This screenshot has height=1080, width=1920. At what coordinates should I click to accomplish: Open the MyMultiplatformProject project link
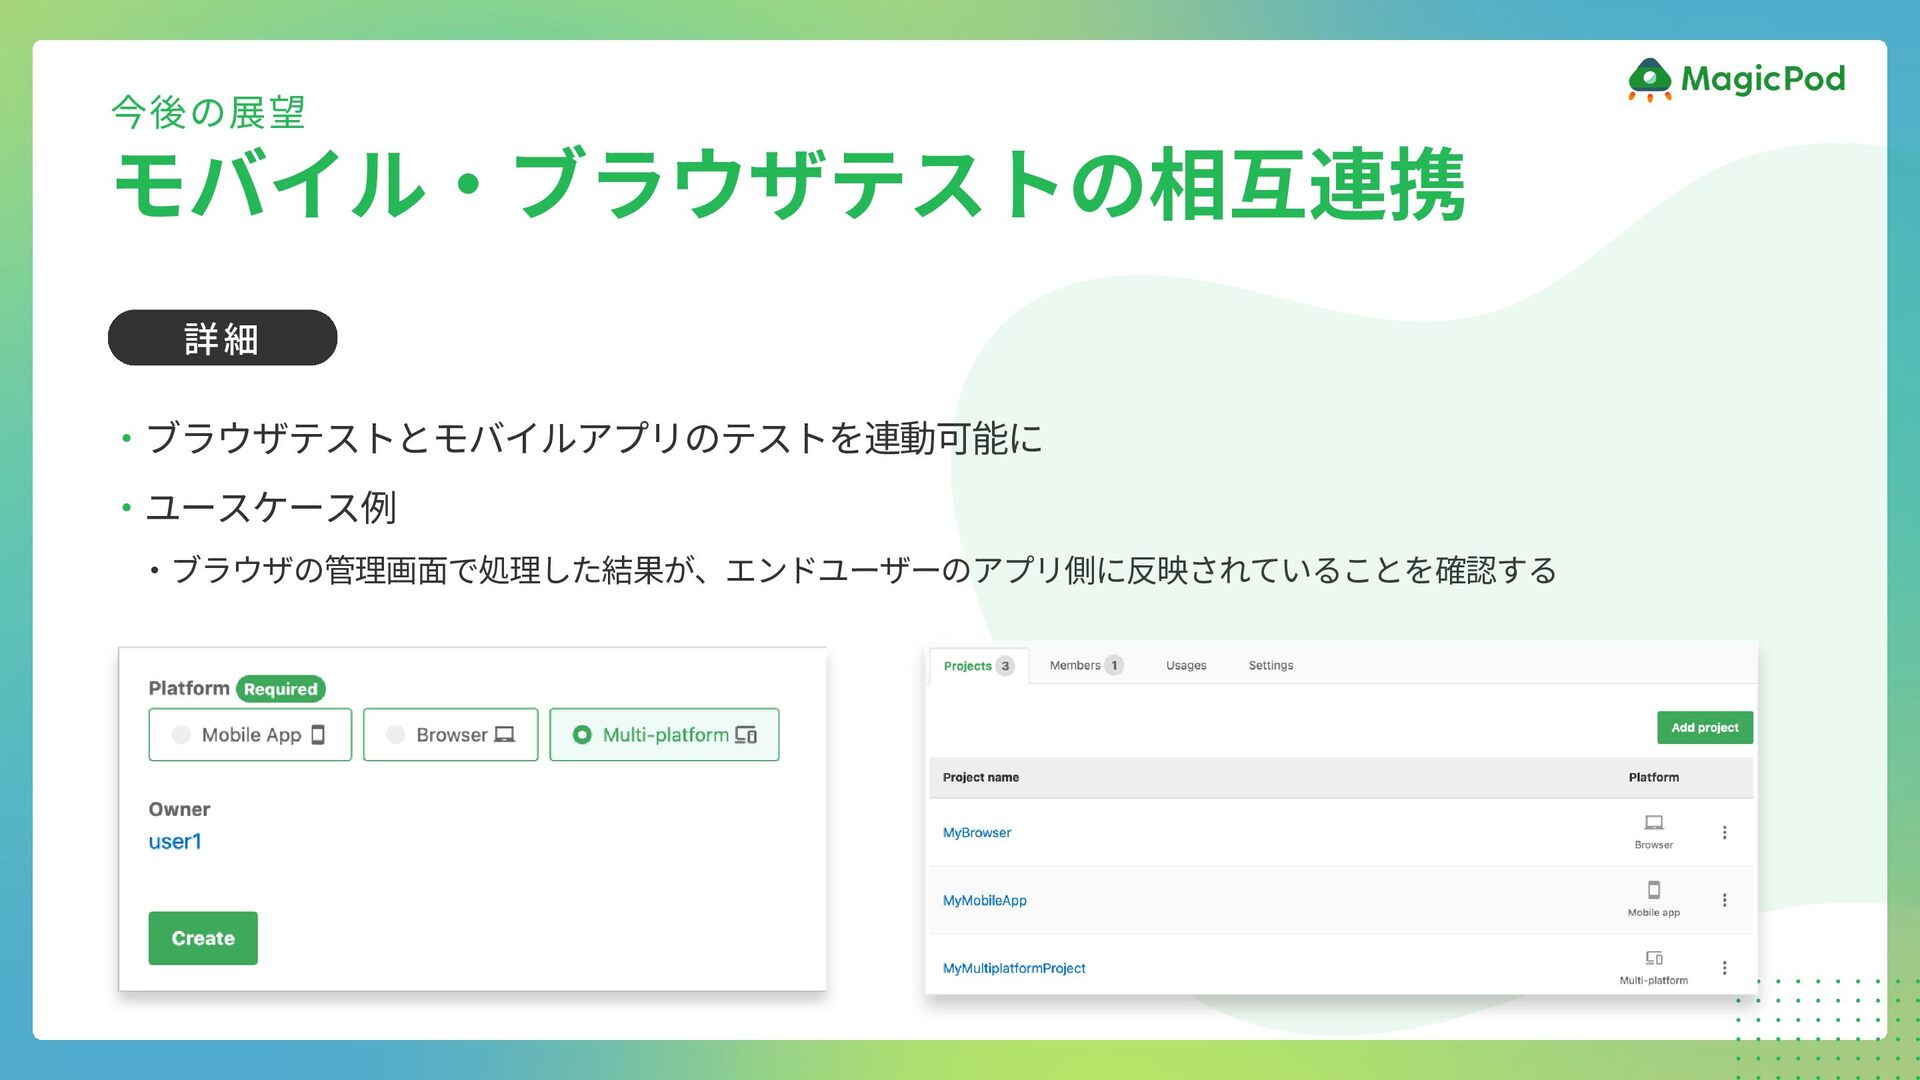click(x=1013, y=968)
